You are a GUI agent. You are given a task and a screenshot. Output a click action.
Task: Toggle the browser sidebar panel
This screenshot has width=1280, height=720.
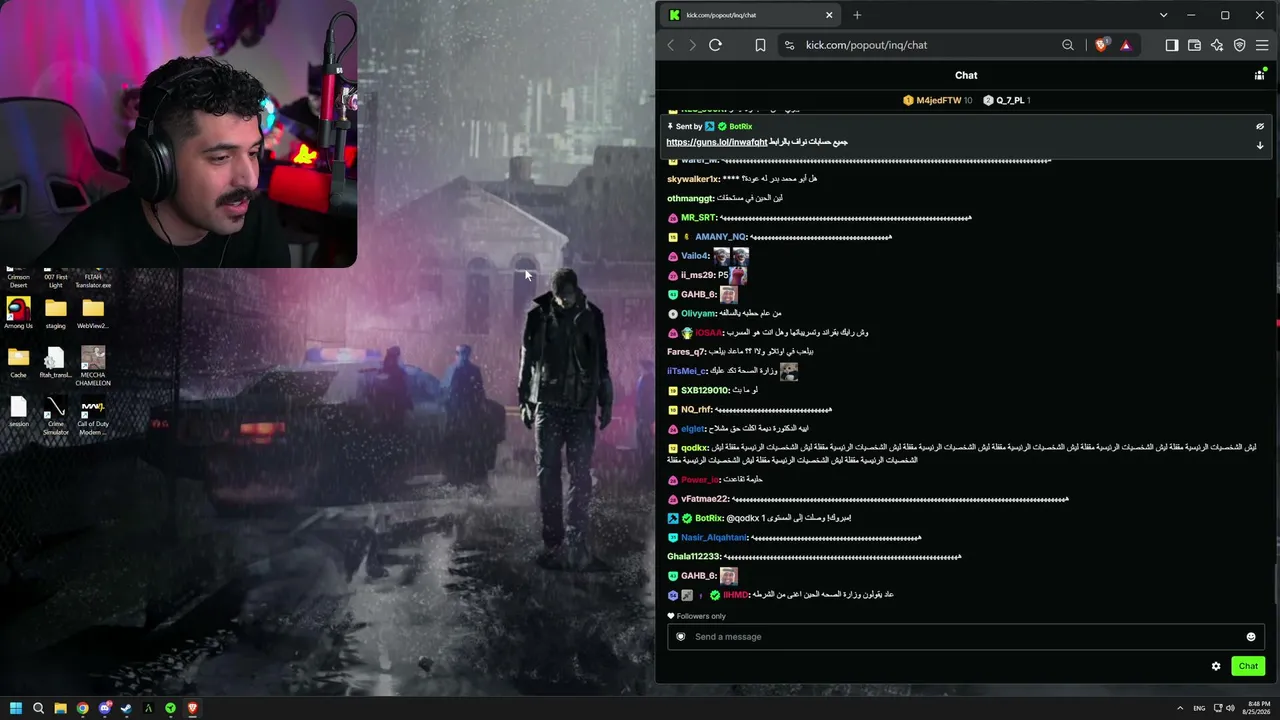tap(1172, 45)
